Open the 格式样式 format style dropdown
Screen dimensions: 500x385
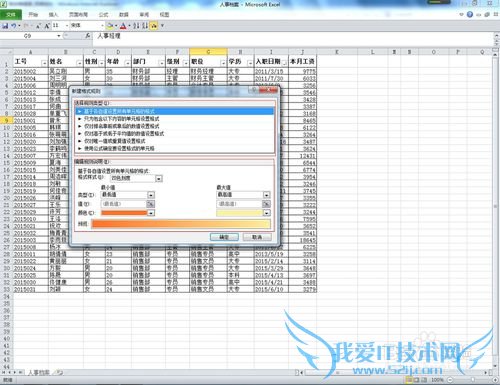click(x=159, y=179)
